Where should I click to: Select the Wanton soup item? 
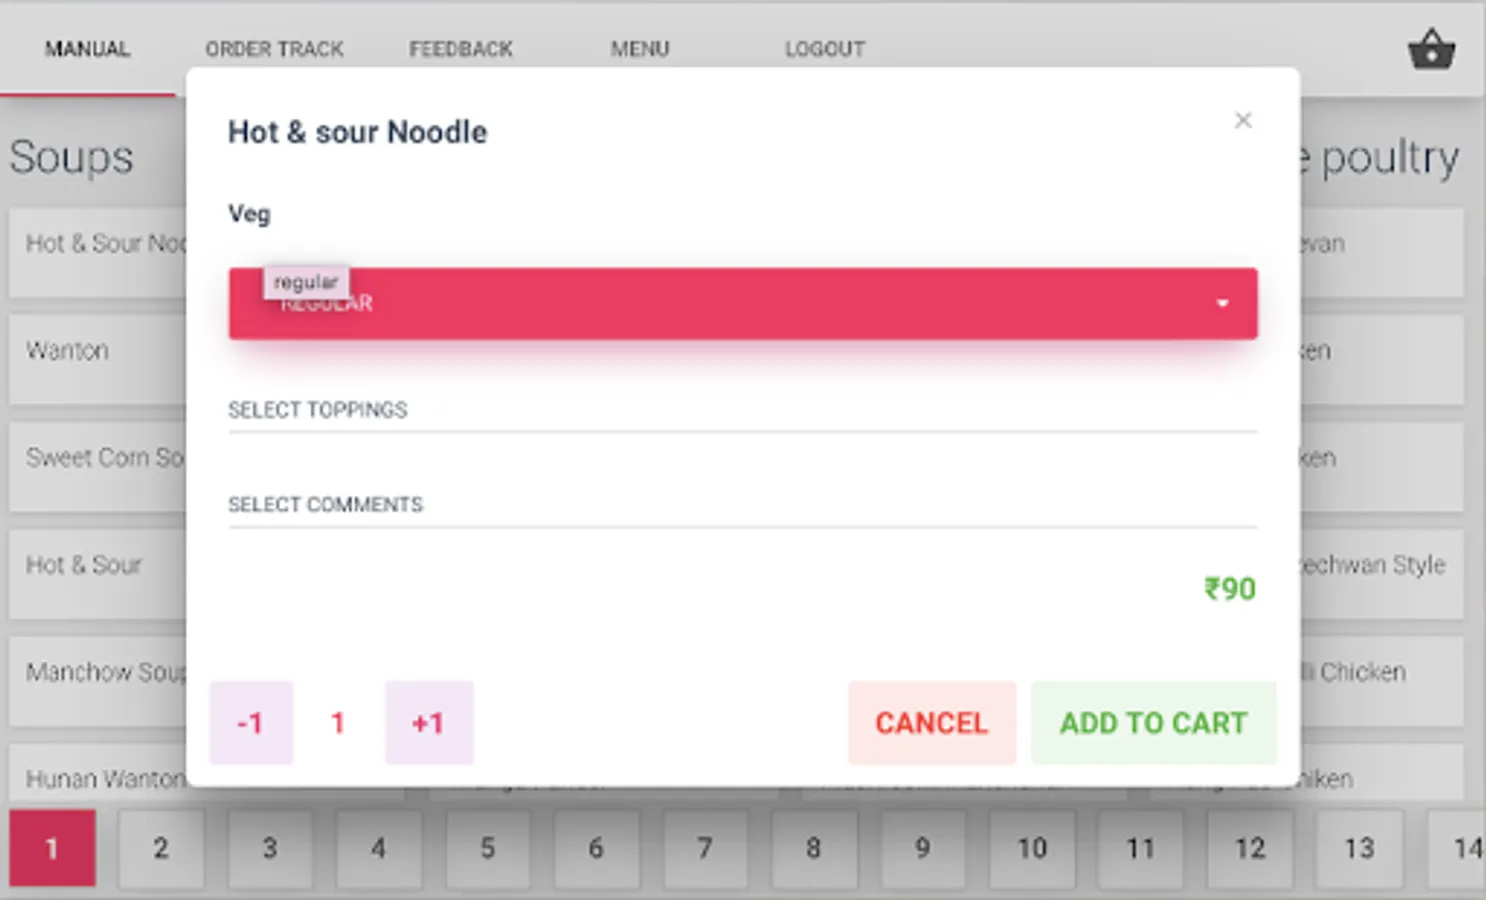point(98,359)
